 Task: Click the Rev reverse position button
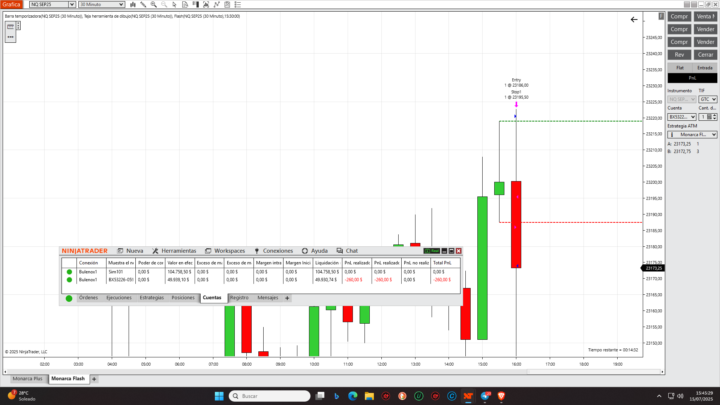[x=679, y=55]
